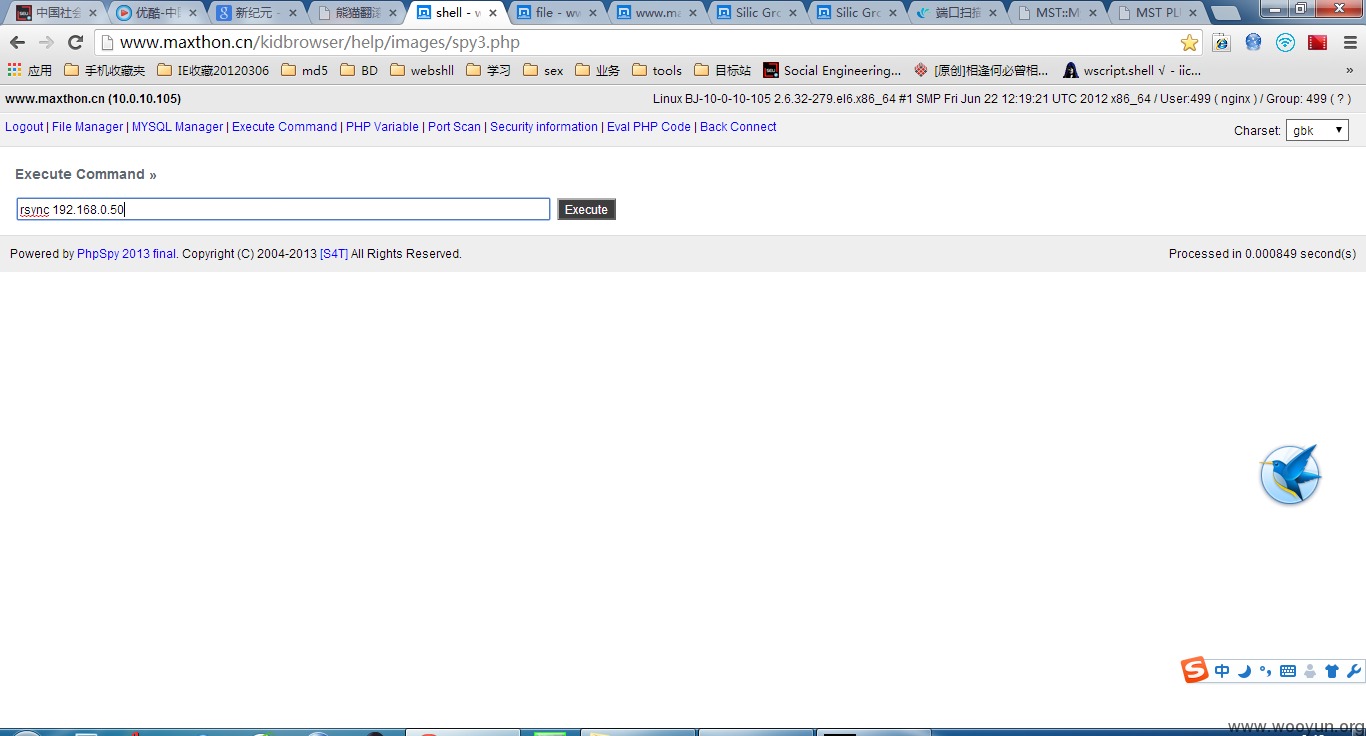Click the Sogou orange S logo
The width and height of the screenshot is (1366, 736).
pyautogui.click(x=1195, y=671)
